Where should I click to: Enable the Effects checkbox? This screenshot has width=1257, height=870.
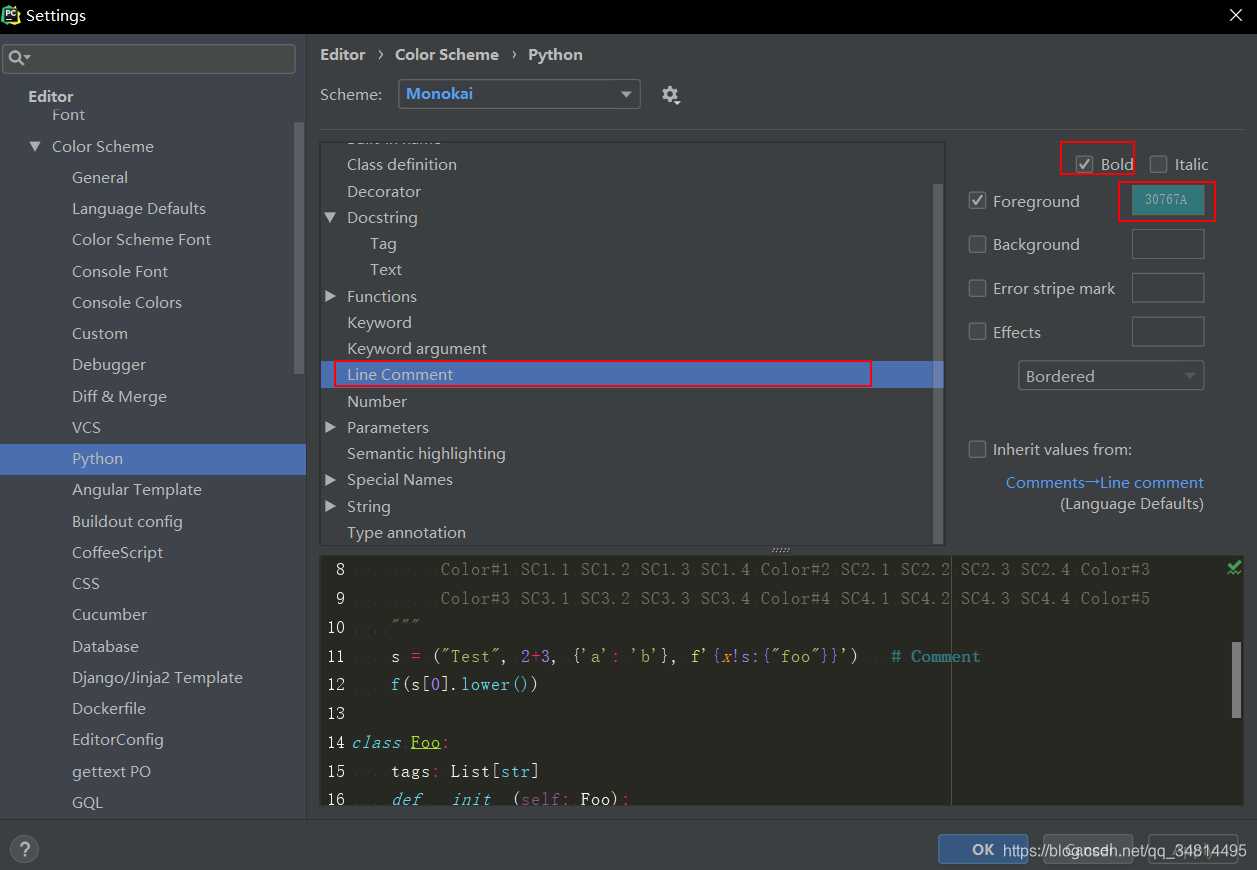(977, 332)
